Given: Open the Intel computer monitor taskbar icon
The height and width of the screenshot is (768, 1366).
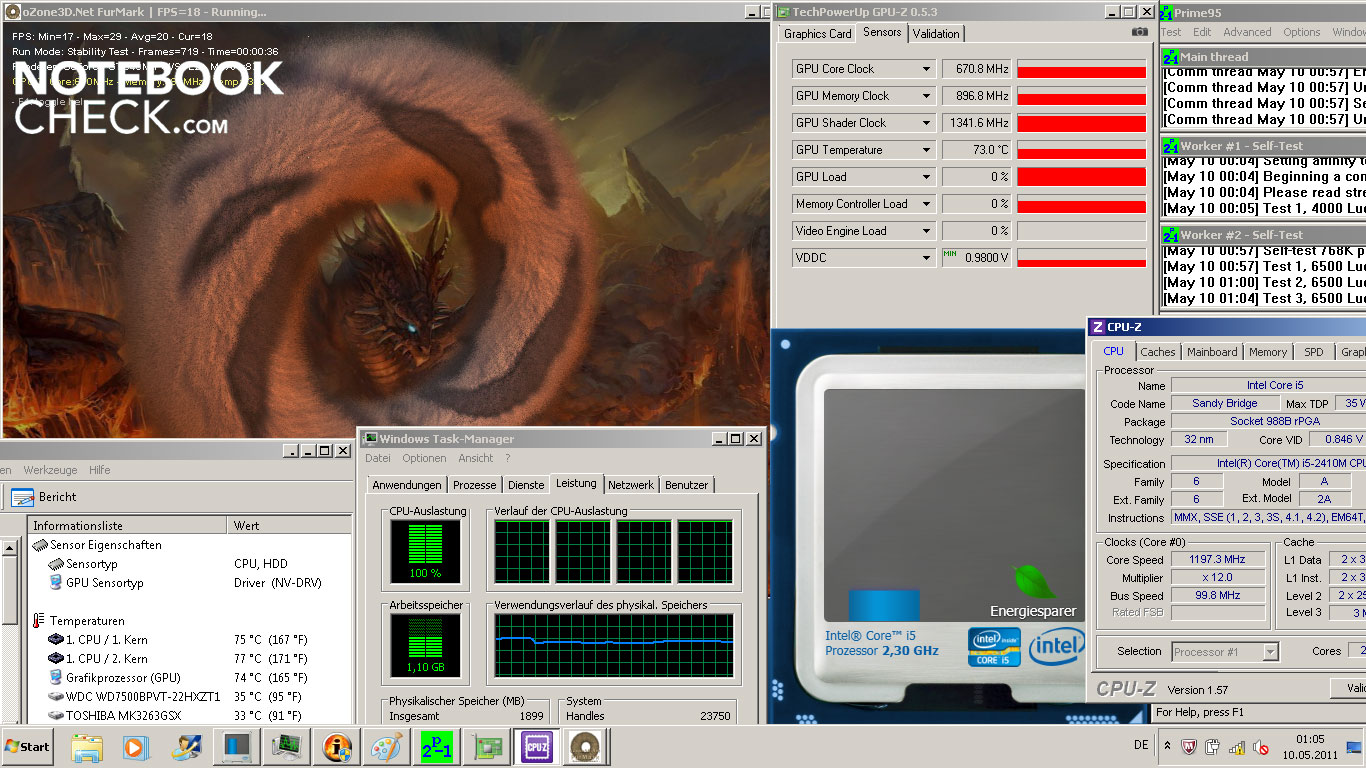Looking at the screenshot, I should [238, 746].
